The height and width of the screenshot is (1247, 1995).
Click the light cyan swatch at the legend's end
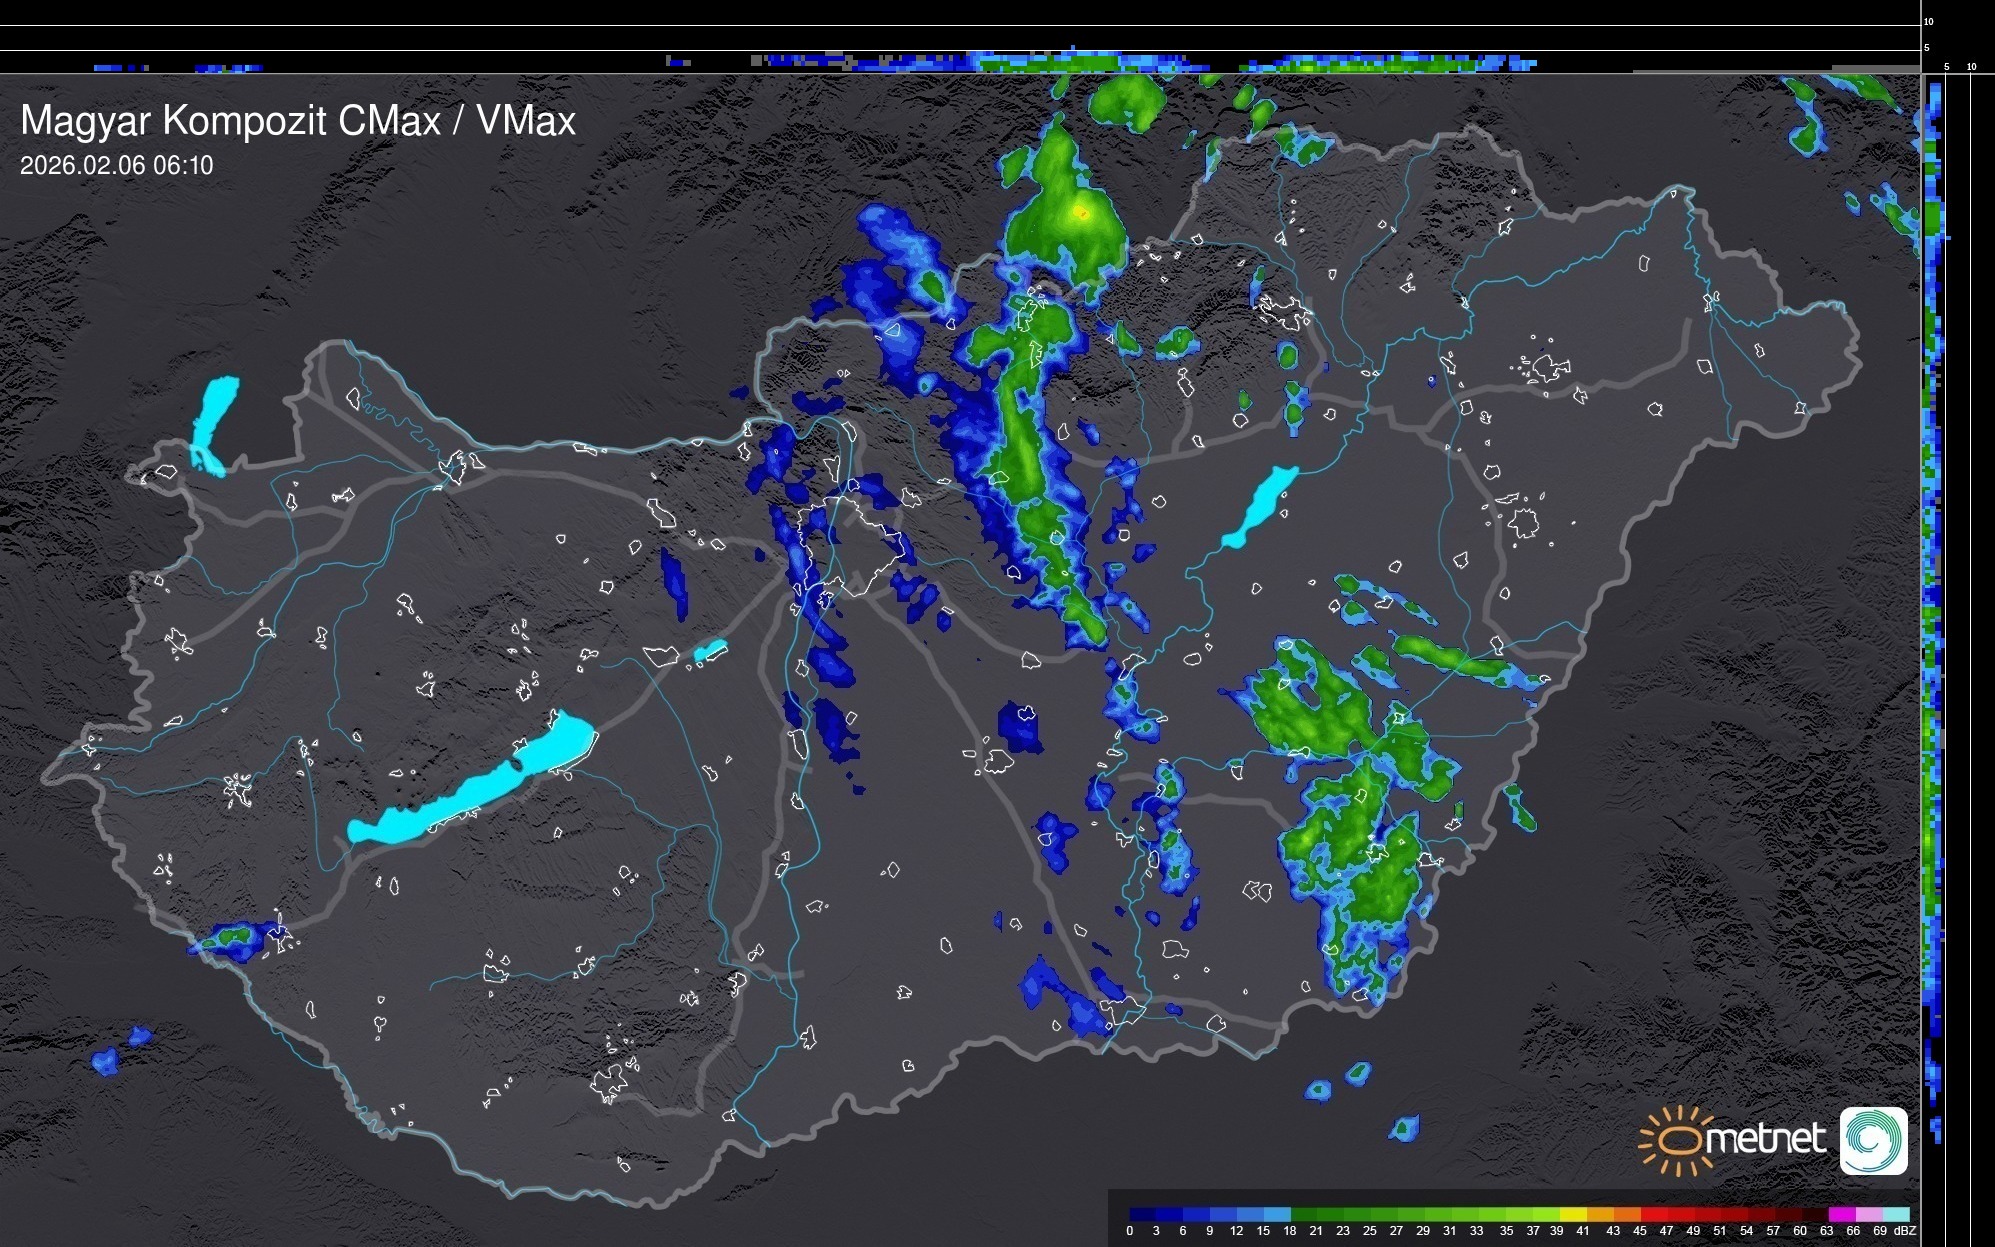[1896, 1214]
